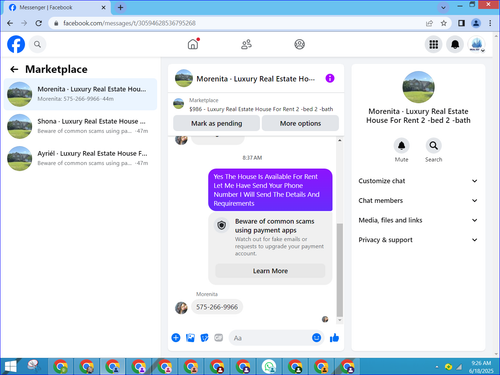The width and height of the screenshot is (500, 375).
Task: Share this page icon in address bar
Action: (429, 23)
